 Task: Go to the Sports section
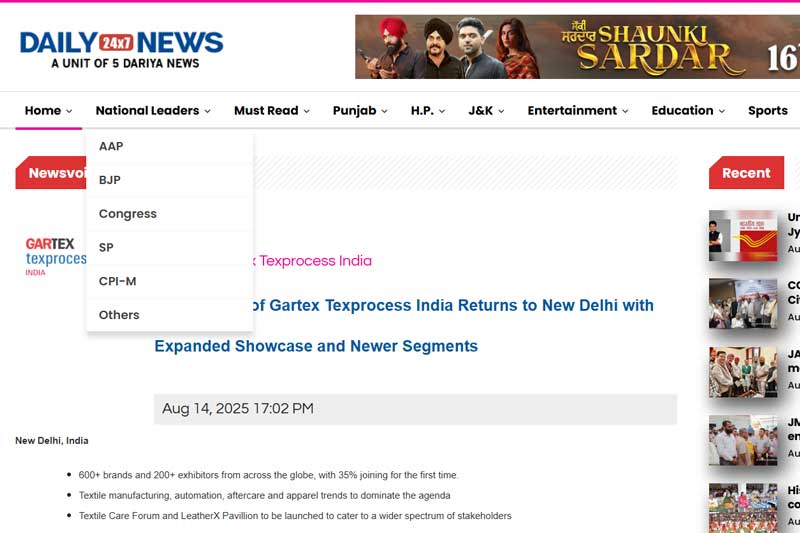[768, 111]
